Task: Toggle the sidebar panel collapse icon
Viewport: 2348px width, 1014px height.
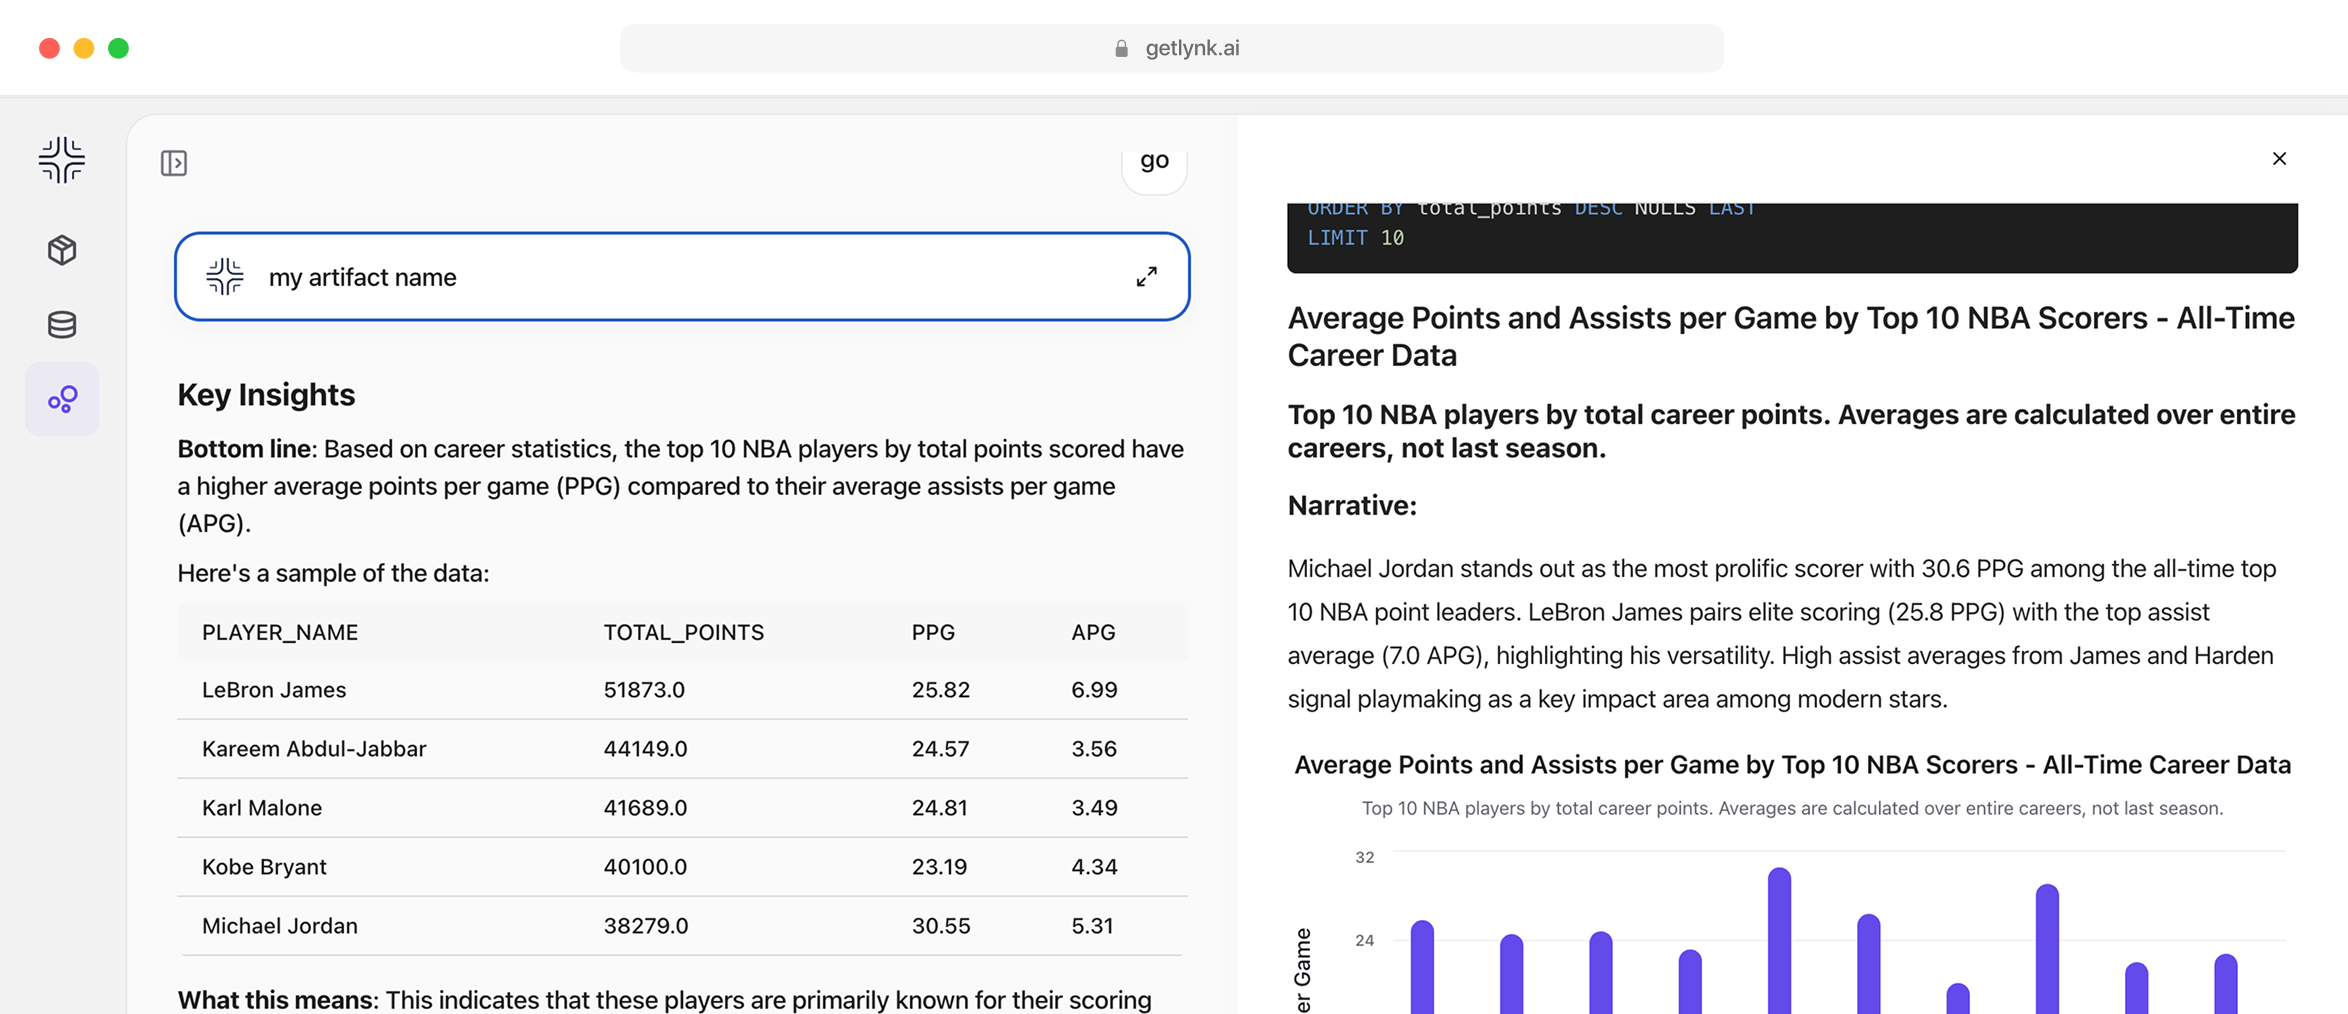Action: [x=174, y=163]
